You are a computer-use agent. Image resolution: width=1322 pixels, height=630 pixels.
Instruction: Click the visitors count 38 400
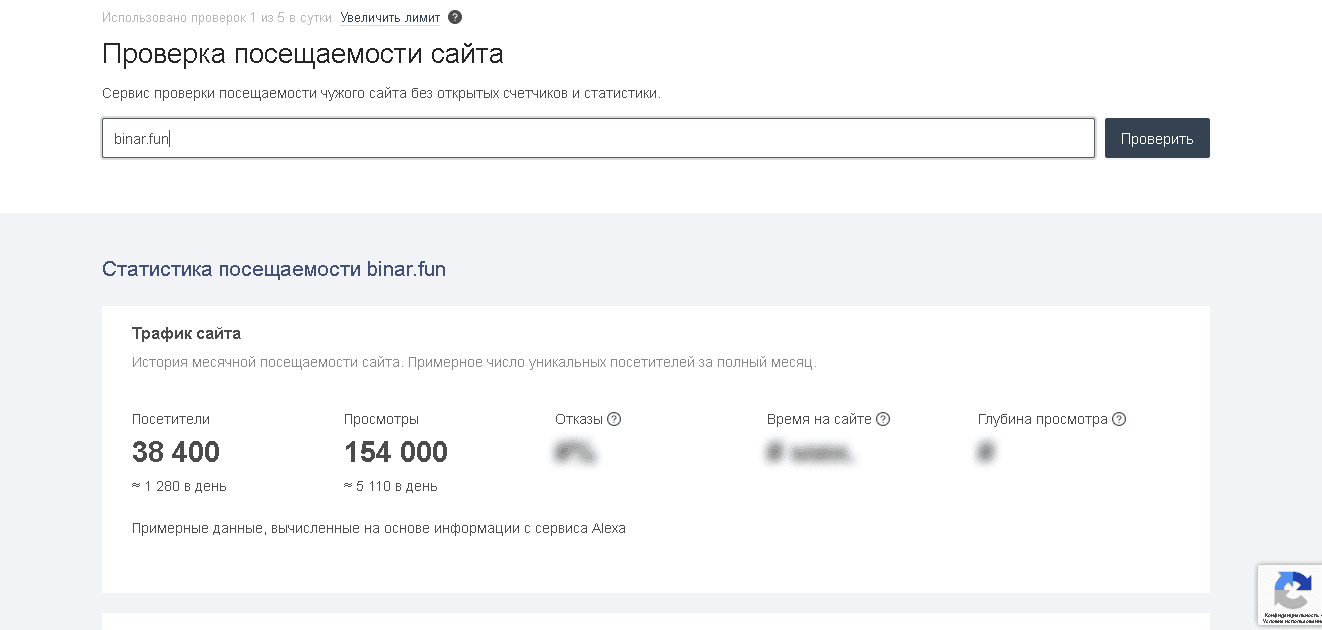pos(176,453)
